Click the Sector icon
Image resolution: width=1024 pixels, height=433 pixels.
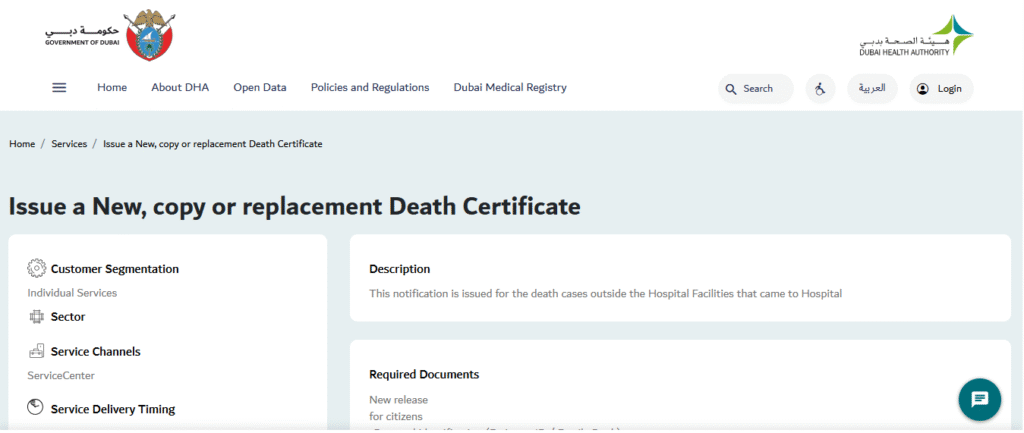[x=37, y=317]
